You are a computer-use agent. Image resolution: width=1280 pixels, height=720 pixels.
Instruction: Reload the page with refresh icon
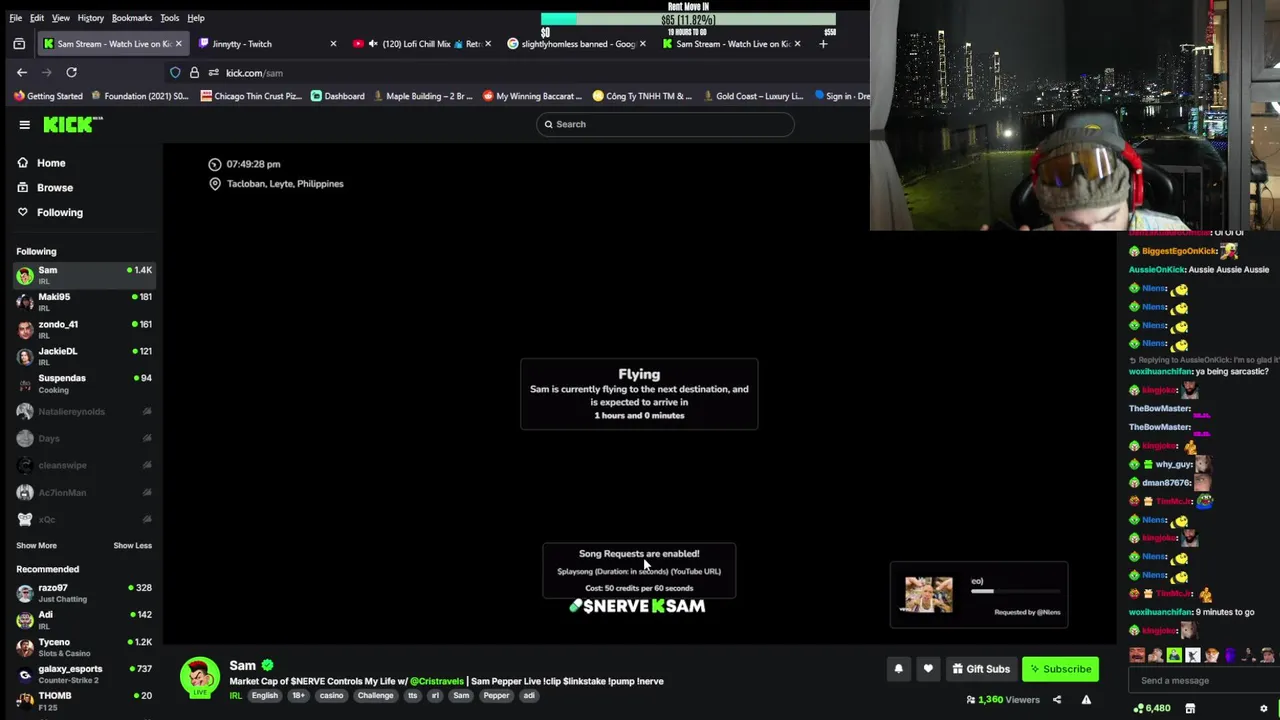[x=71, y=72]
